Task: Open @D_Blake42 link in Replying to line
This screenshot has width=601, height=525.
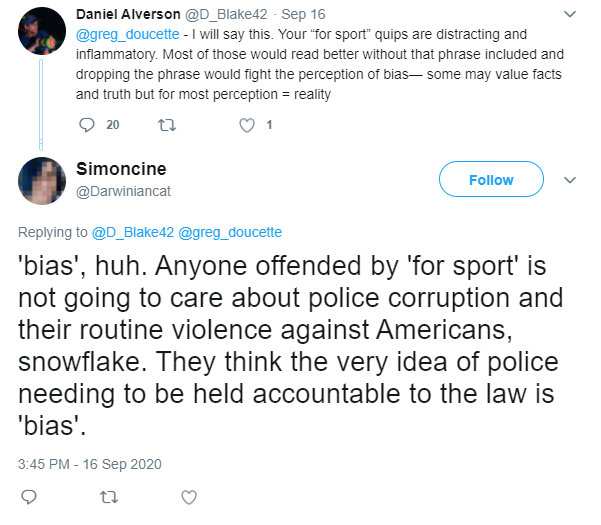Action: 133,232
